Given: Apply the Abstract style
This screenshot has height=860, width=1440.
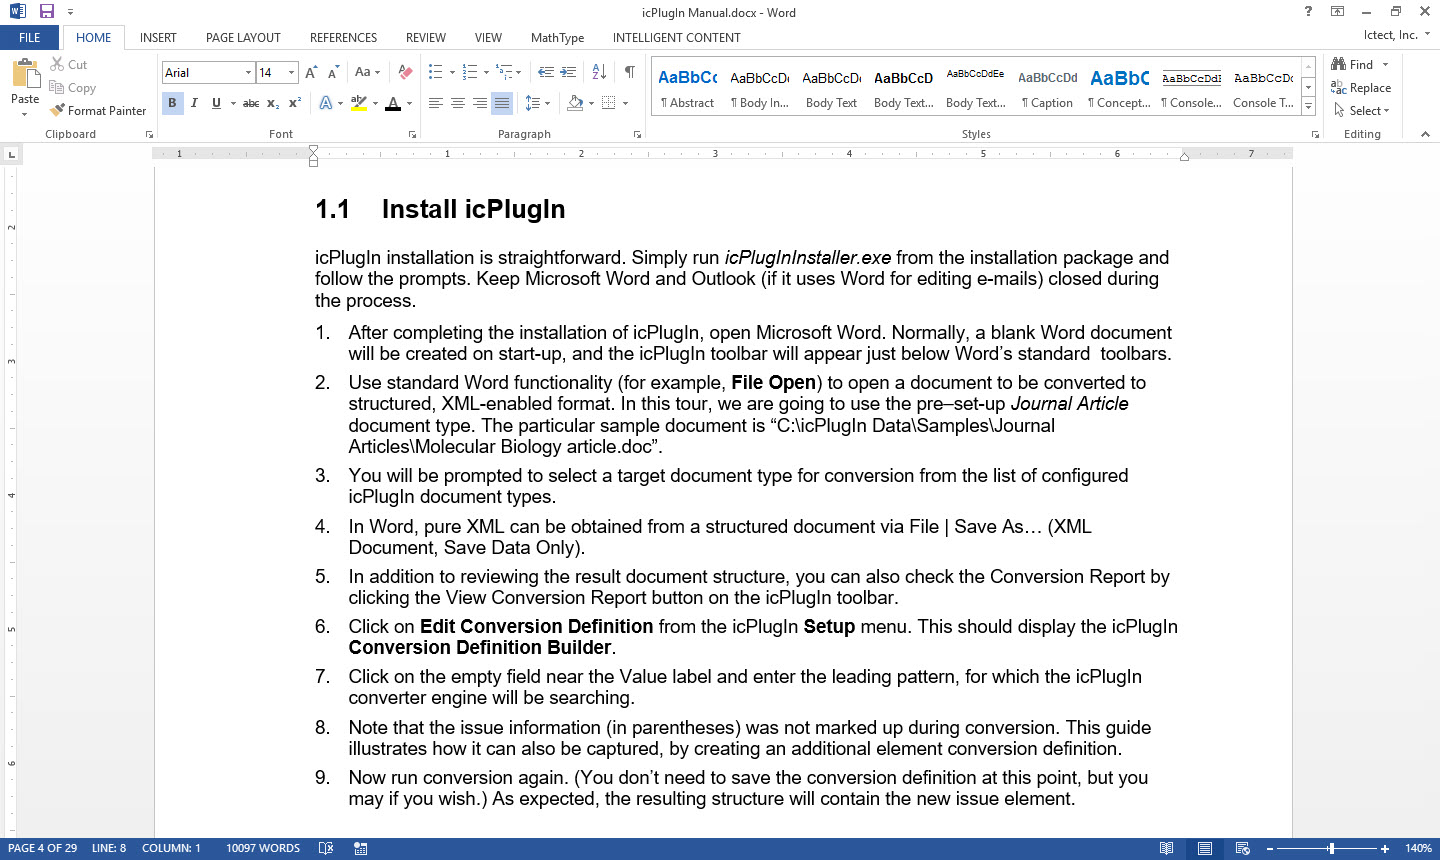Looking at the screenshot, I should [x=687, y=88].
